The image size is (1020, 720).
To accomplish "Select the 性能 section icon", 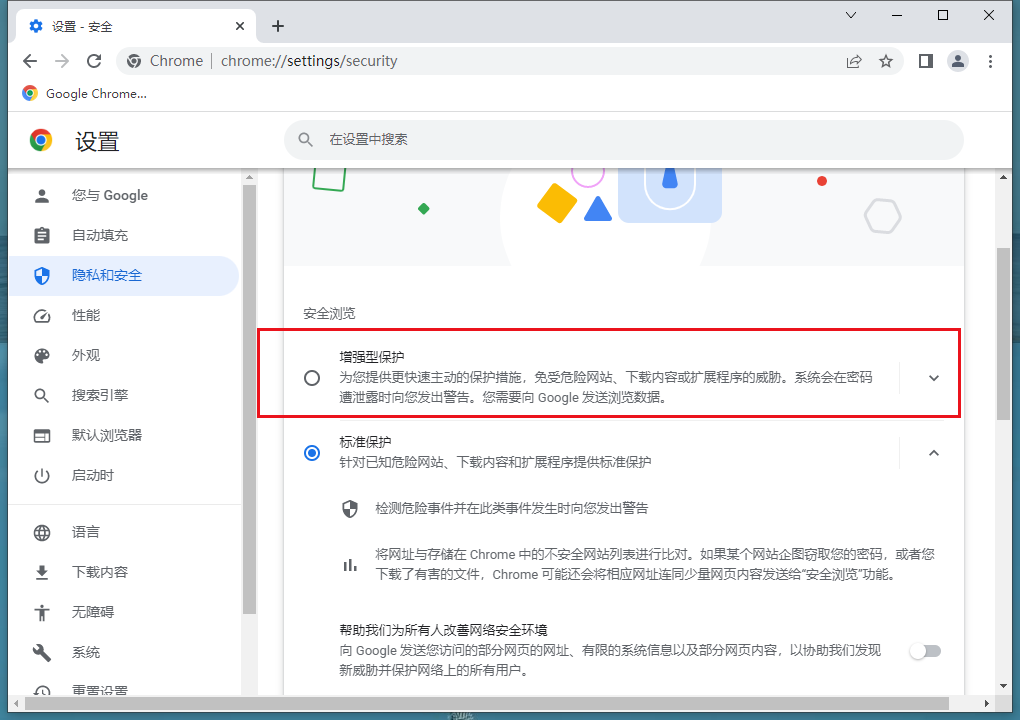I will pyautogui.click(x=41, y=315).
